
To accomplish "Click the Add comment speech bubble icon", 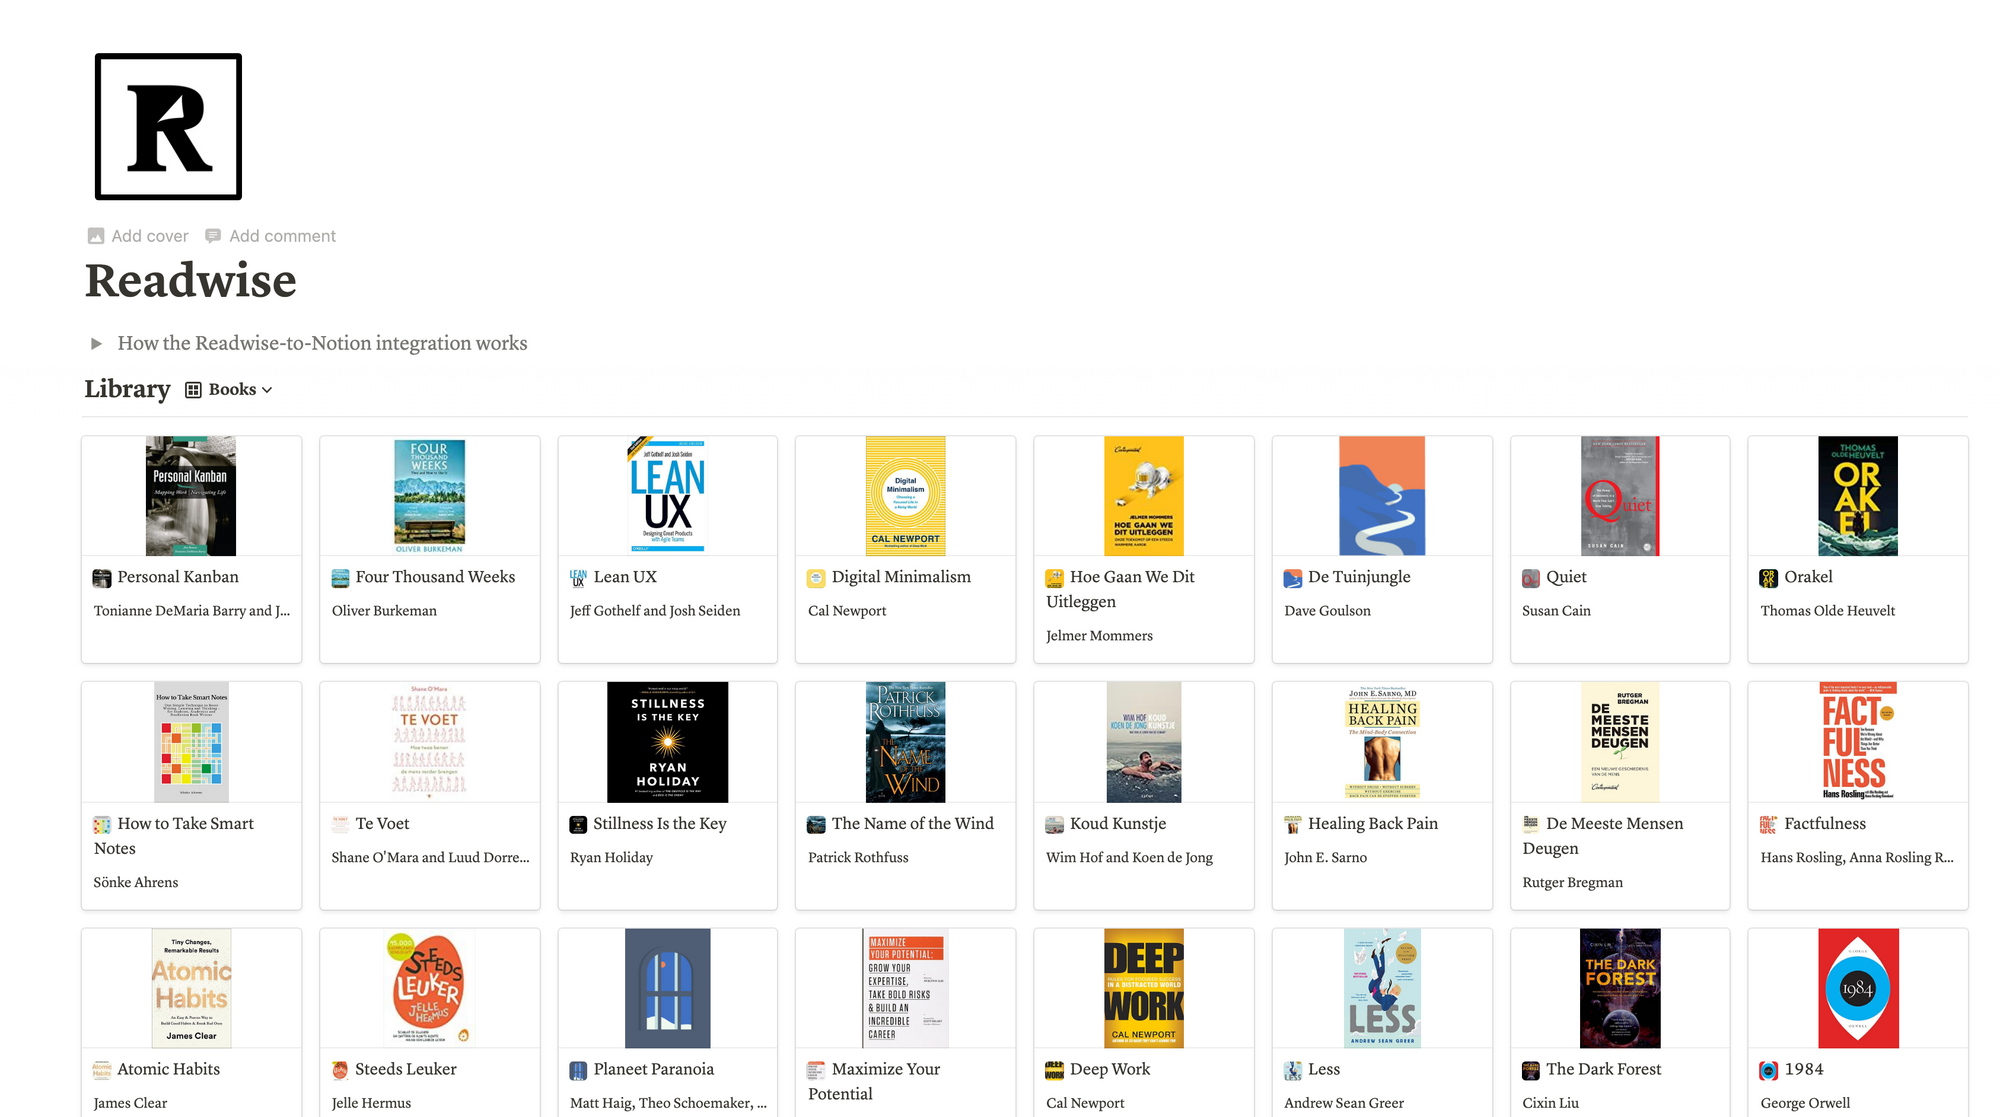I will click(x=213, y=236).
